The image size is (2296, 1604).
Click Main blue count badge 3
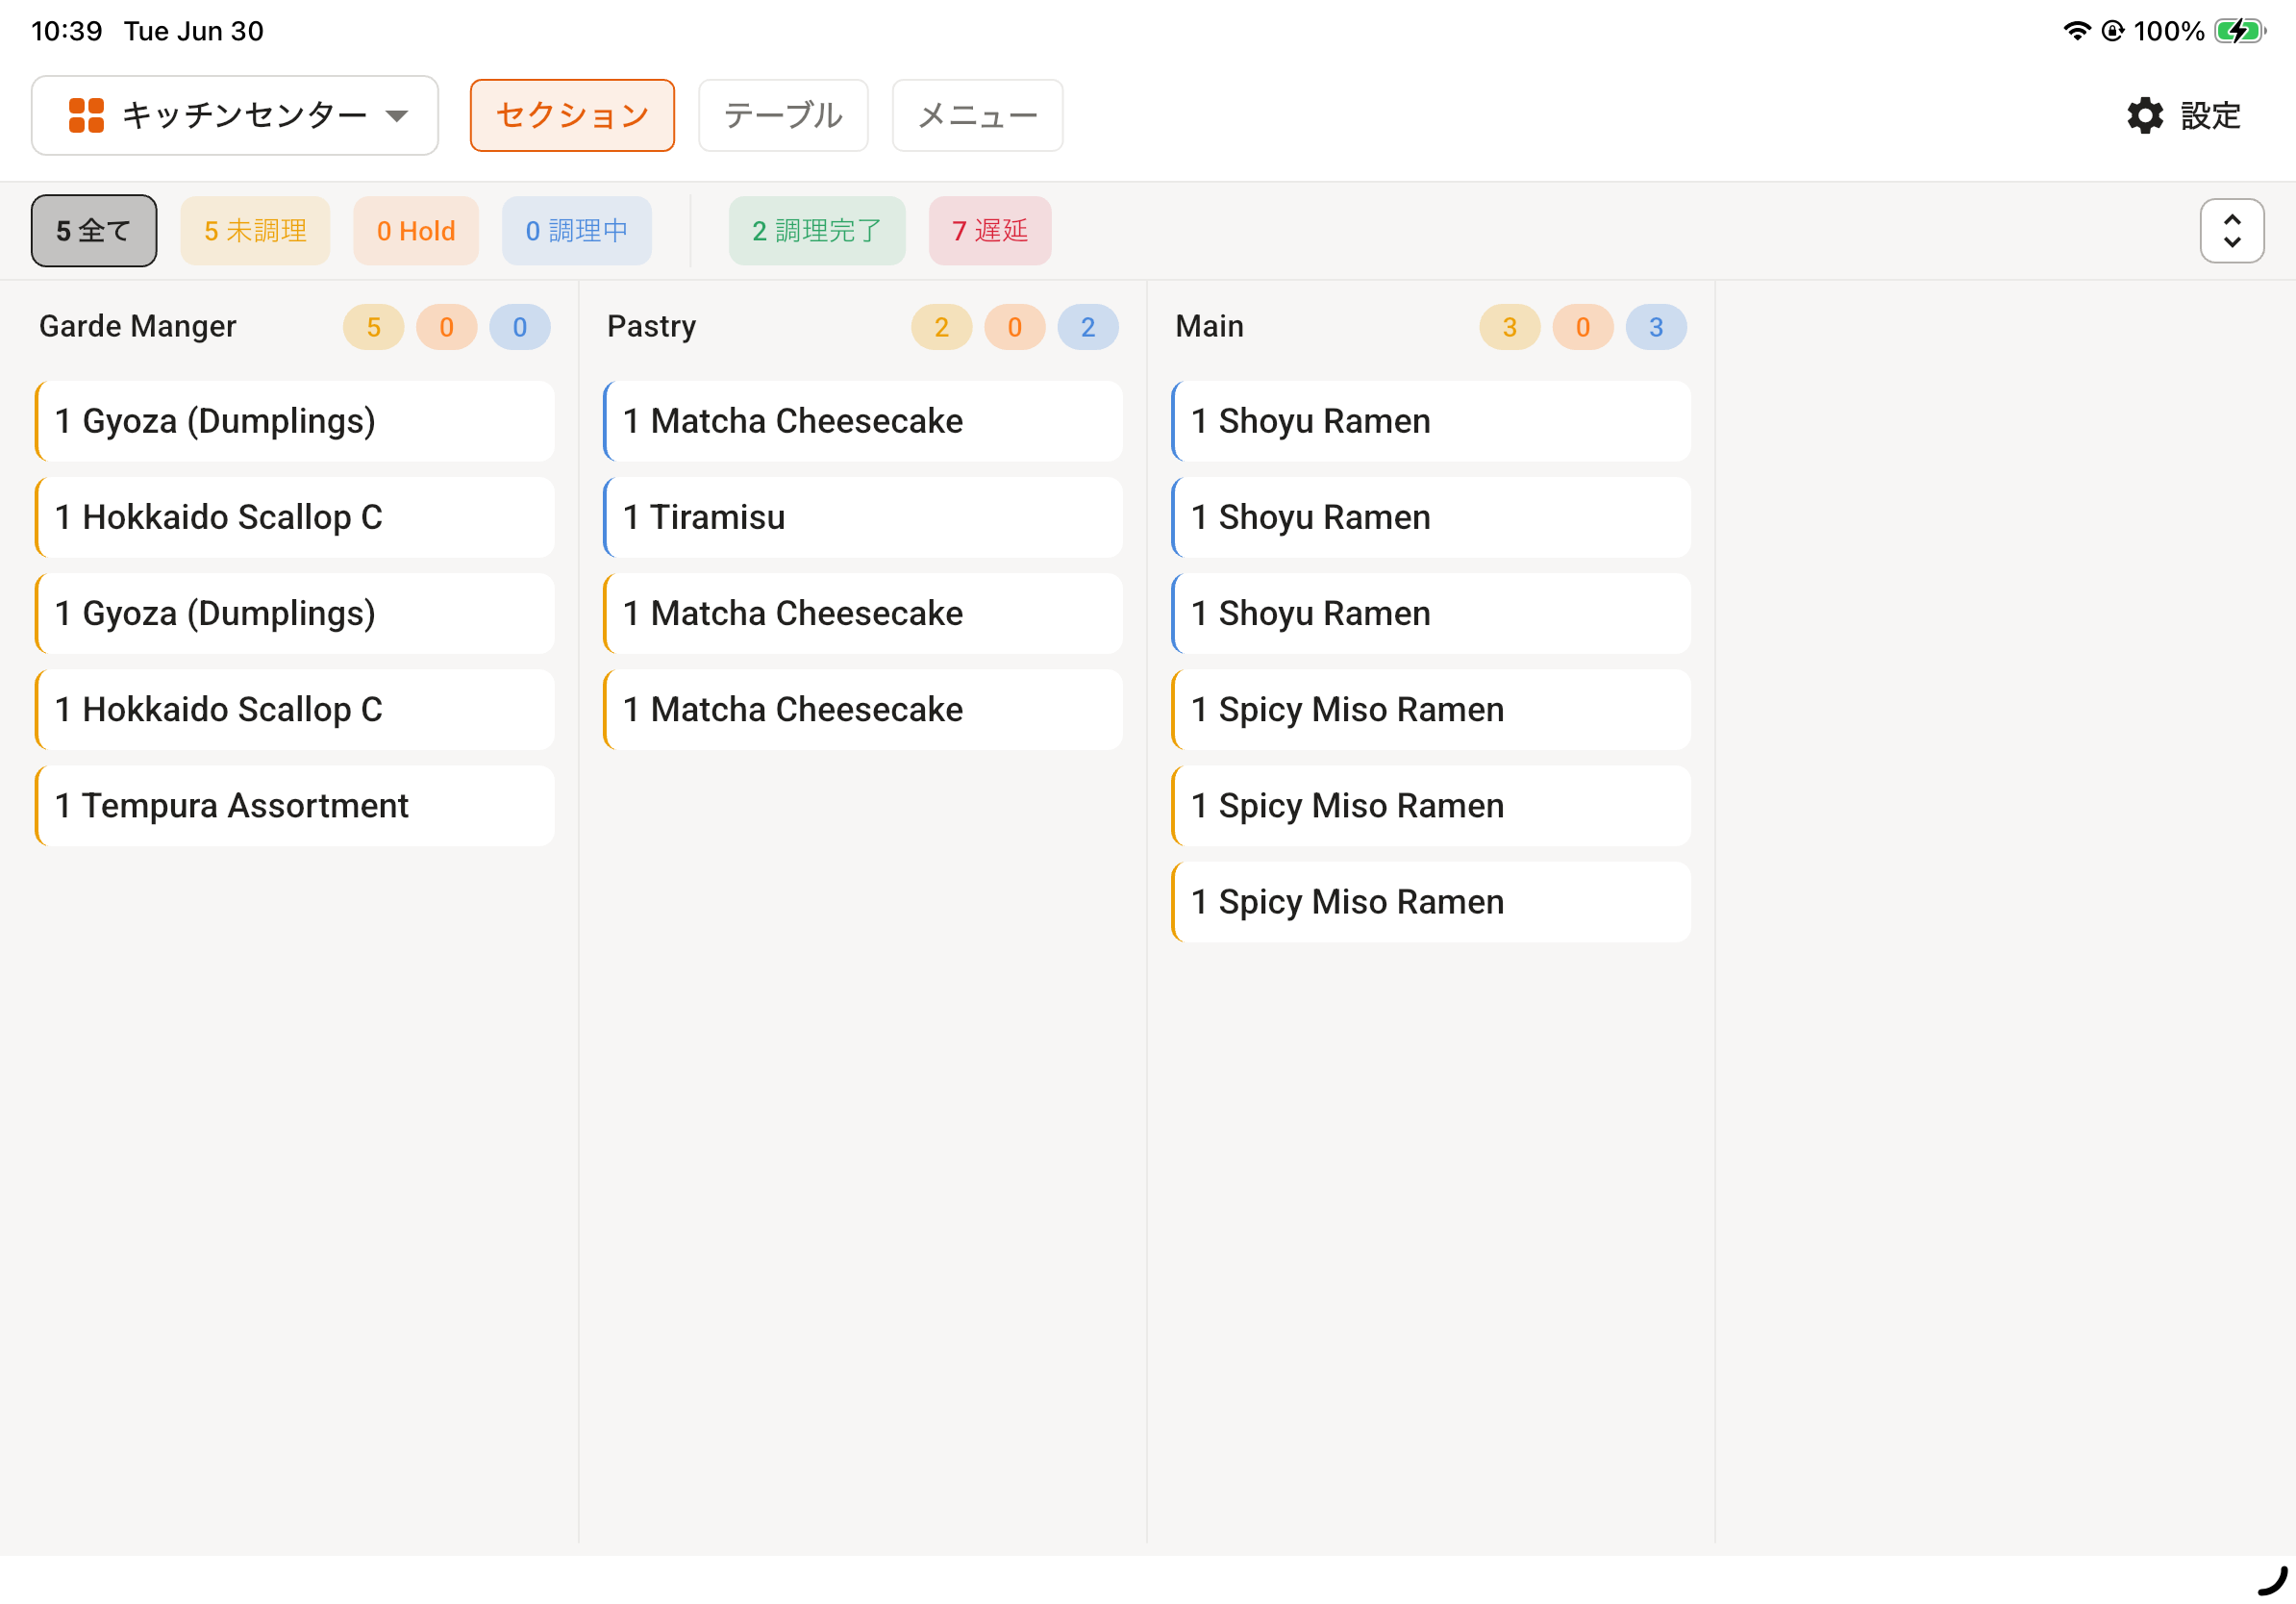coord(1656,327)
